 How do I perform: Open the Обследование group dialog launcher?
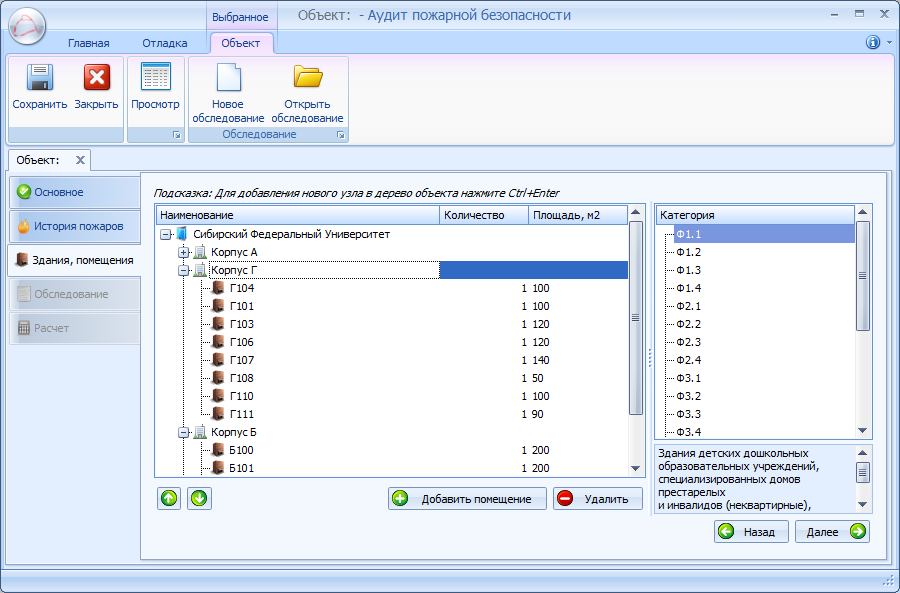click(340, 135)
